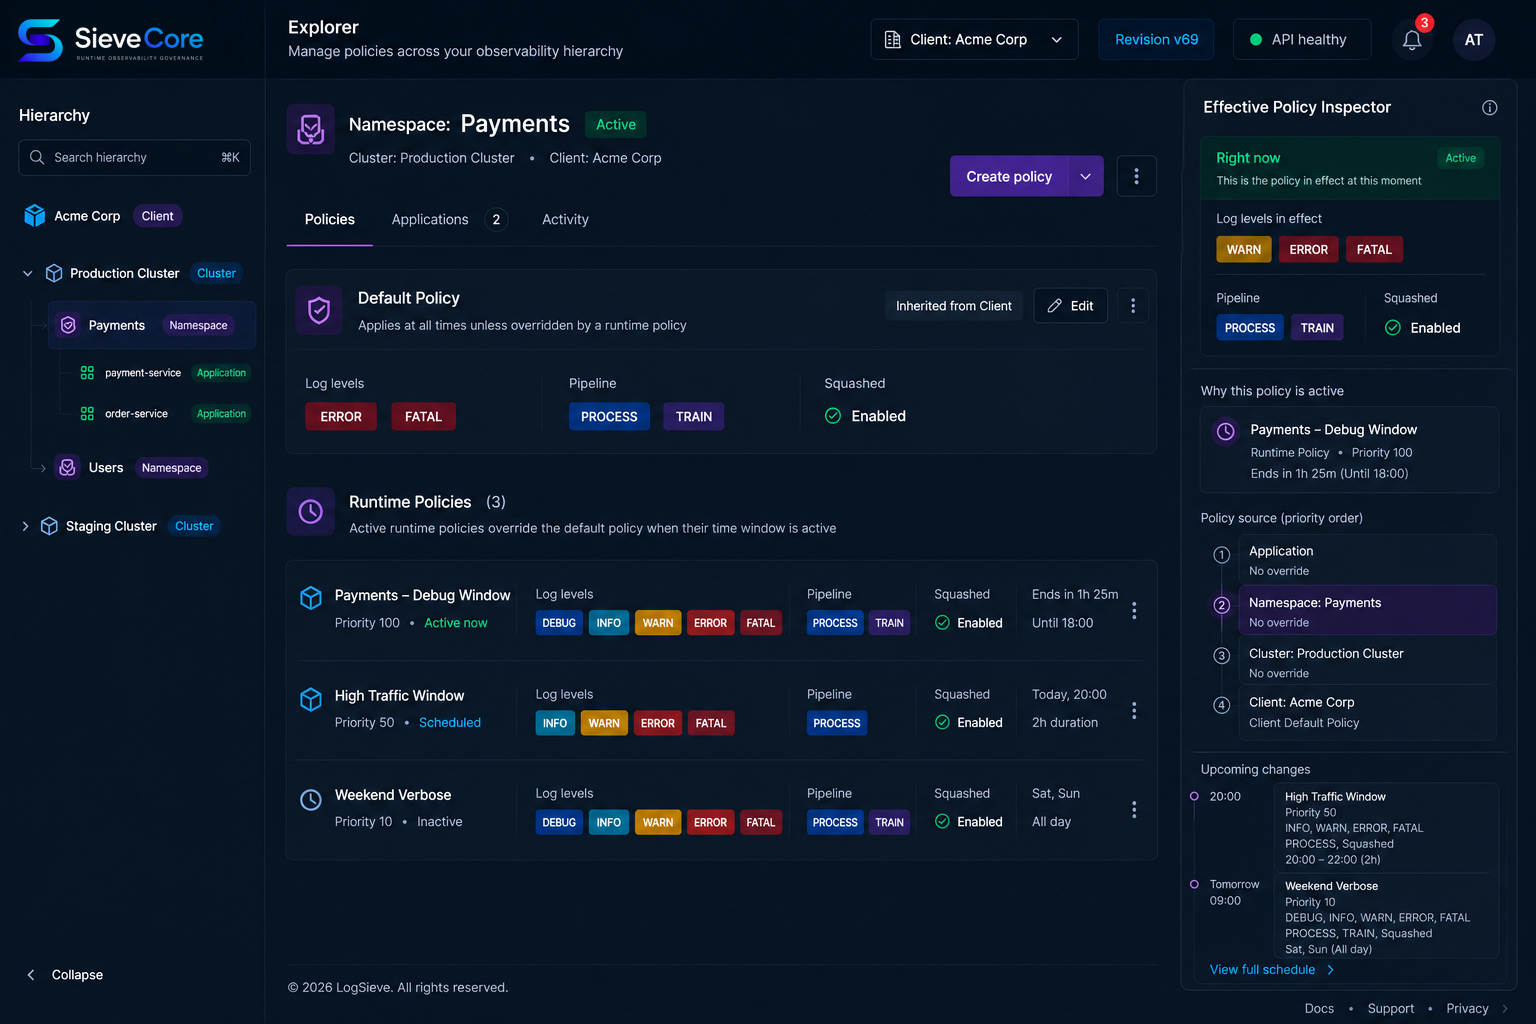Click the Payments namespace icon in hierarchy
This screenshot has width=1536, height=1024.
68,325
